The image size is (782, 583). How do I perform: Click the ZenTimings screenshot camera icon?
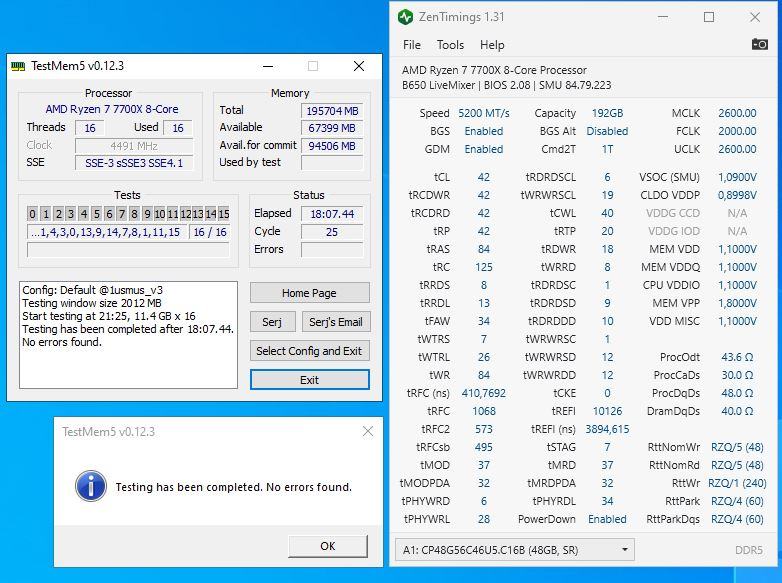[759, 44]
